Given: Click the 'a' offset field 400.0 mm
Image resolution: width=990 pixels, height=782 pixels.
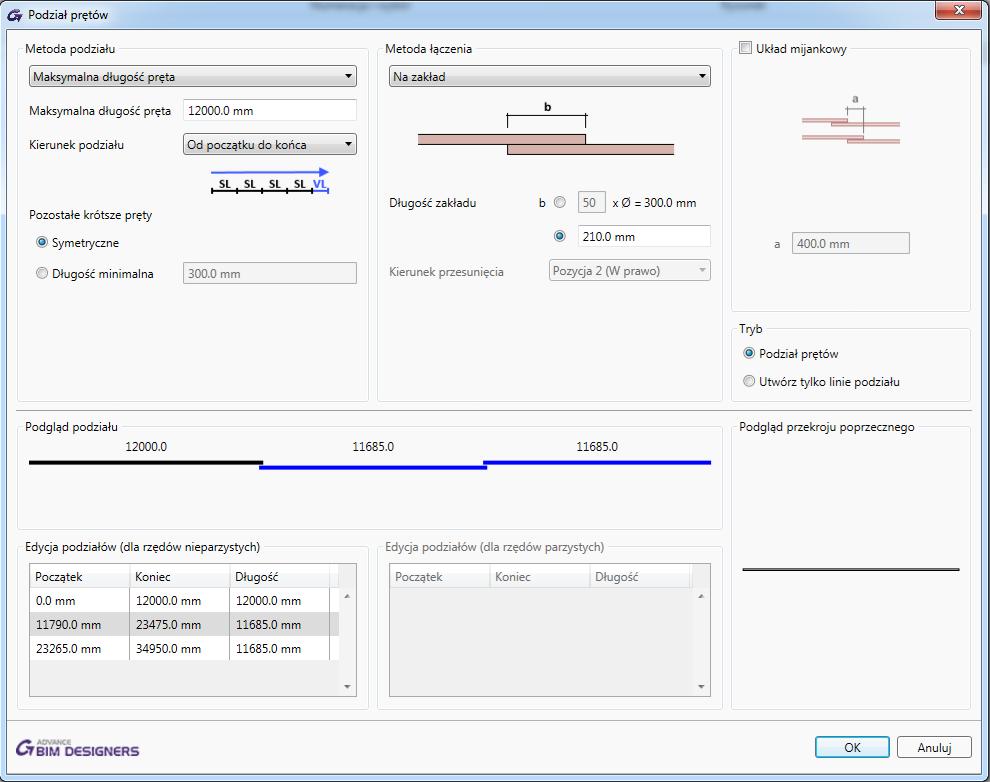Looking at the screenshot, I should click(850, 243).
